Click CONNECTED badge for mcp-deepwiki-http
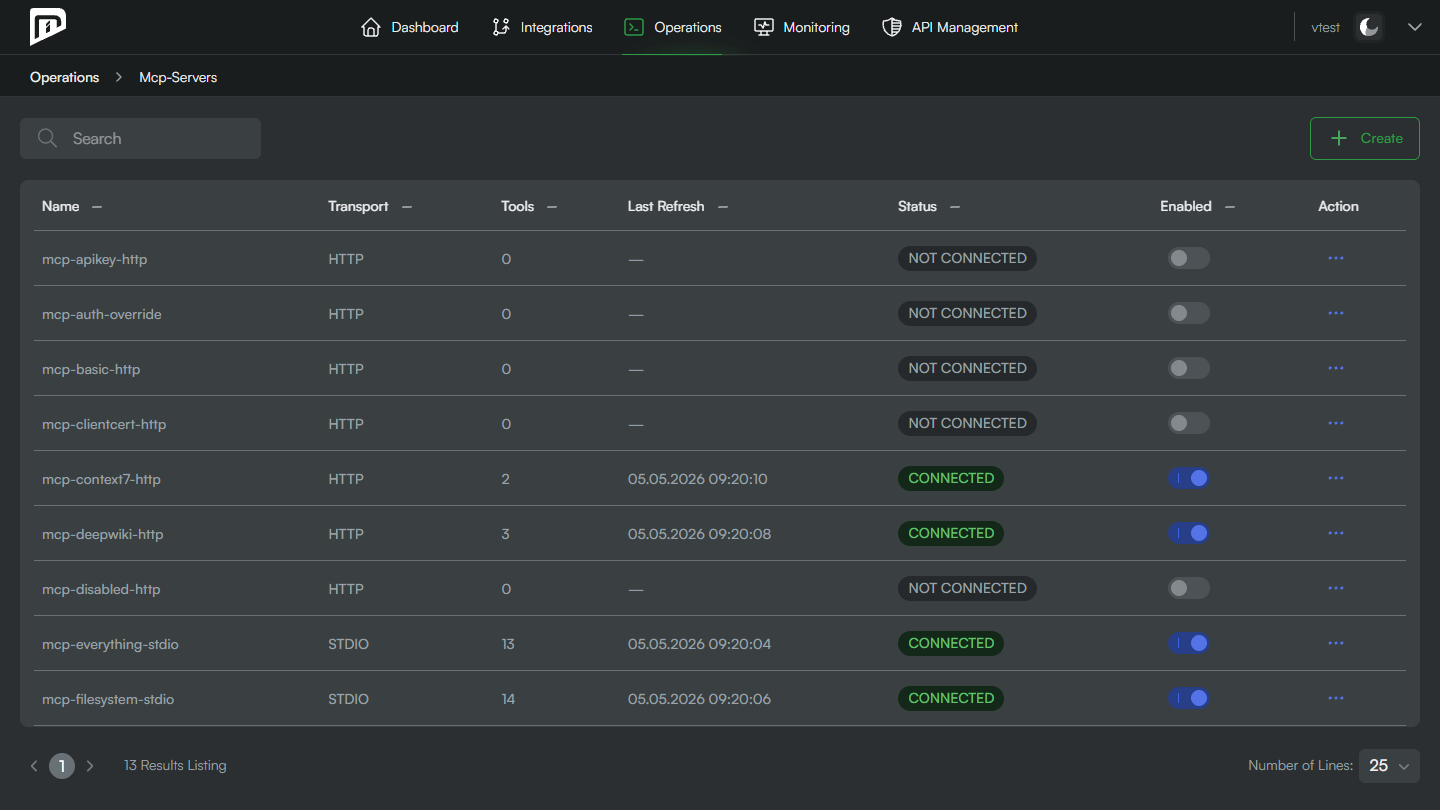 [x=951, y=533]
